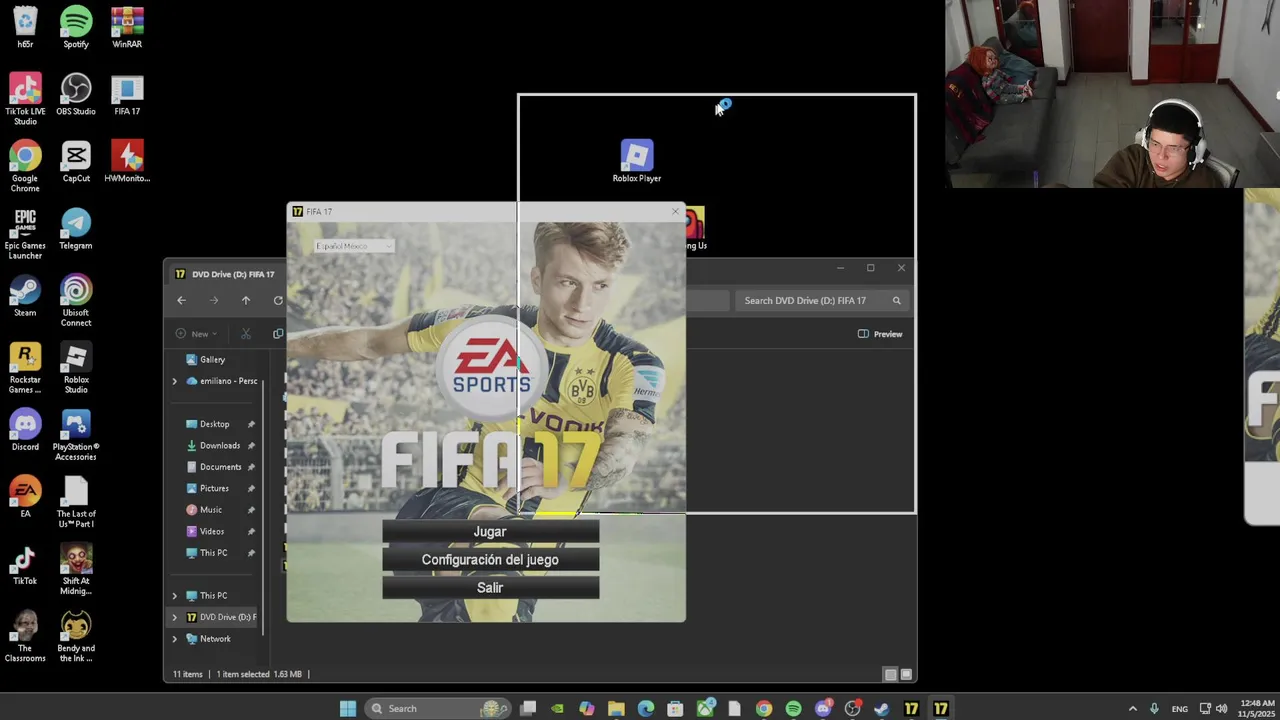This screenshot has height=720, width=1280.
Task: Show hidden system tray icons
Action: pos(1132,709)
